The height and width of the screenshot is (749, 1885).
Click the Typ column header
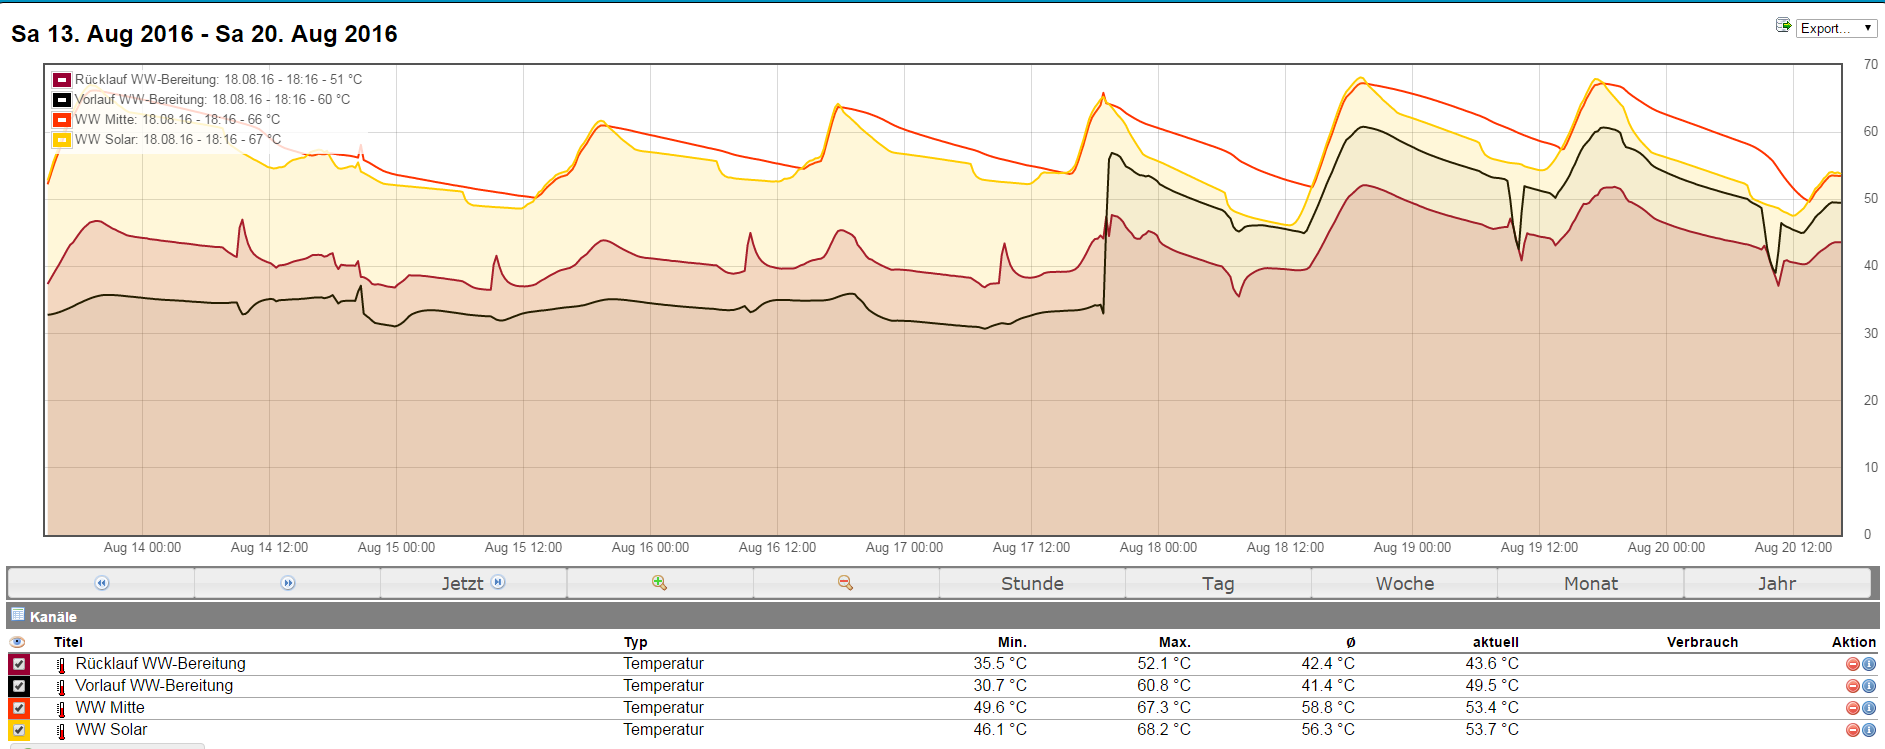[636, 642]
